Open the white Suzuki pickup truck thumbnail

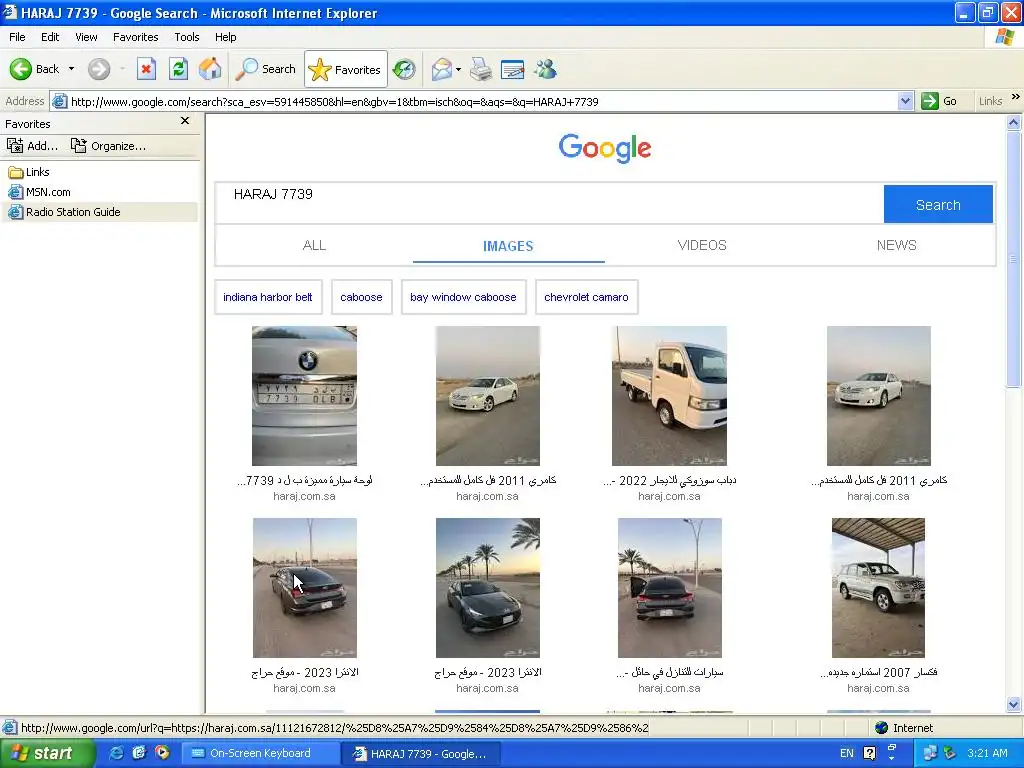click(669, 396)
